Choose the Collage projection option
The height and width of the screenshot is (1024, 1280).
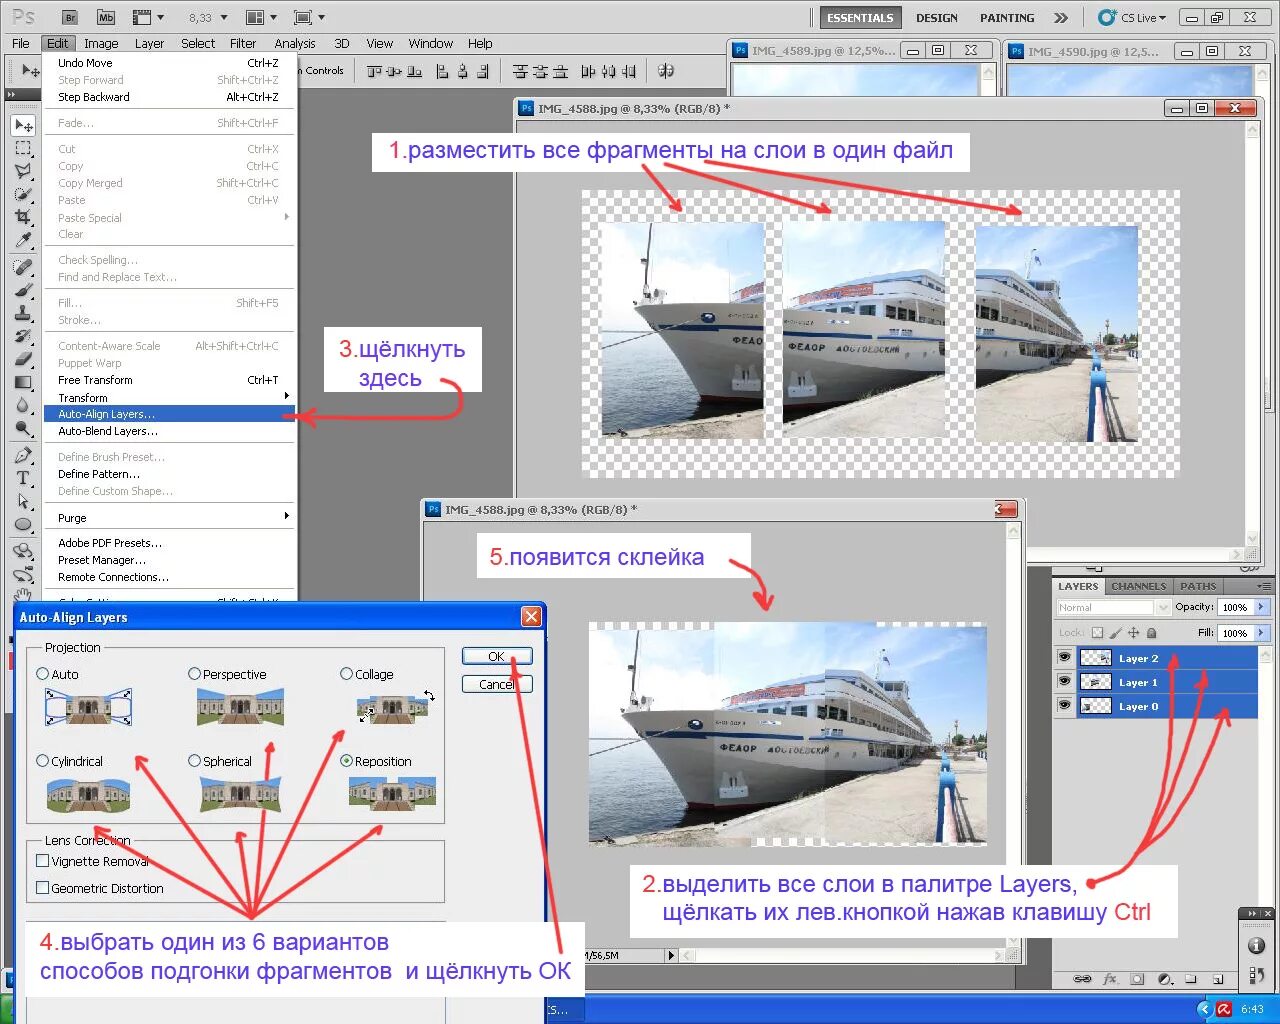(x=346, y=674)
